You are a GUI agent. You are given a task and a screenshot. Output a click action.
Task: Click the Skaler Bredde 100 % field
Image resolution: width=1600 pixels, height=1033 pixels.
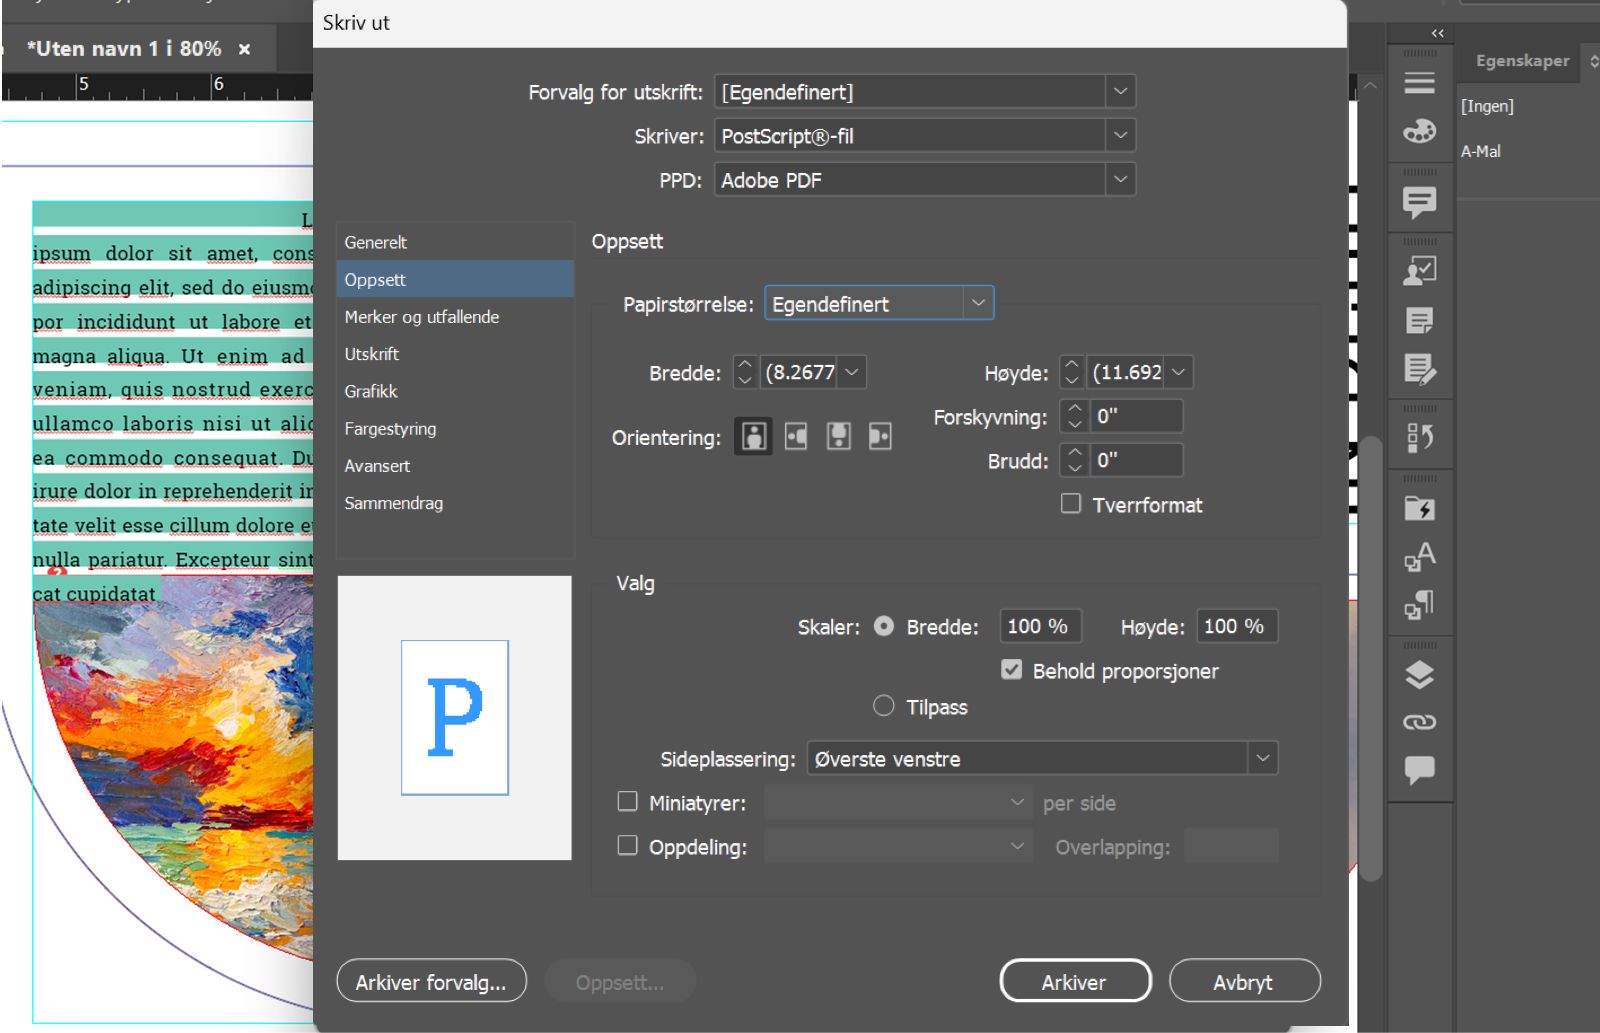pyautogui.click(x=1040, y=626)
